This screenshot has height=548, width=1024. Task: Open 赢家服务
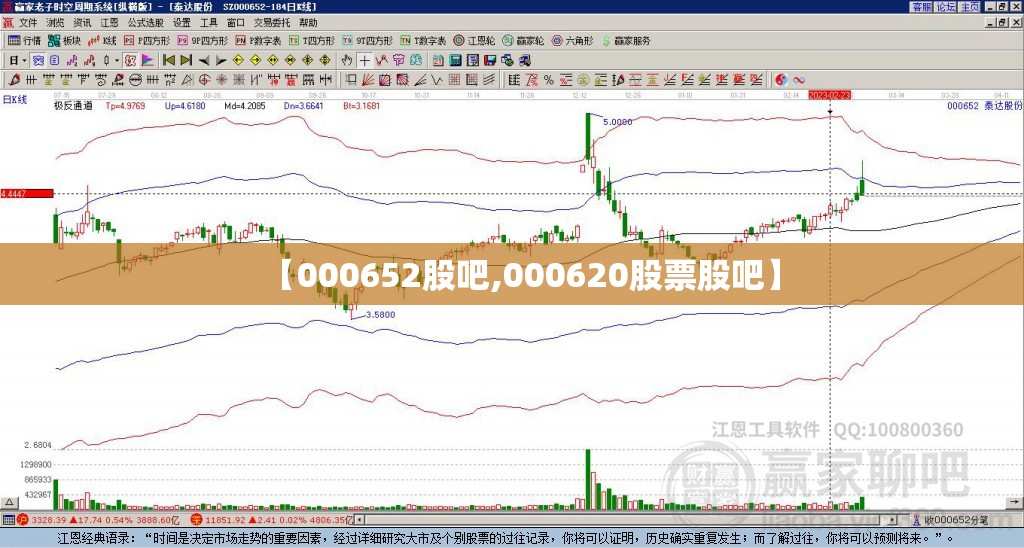coord(626,40)
